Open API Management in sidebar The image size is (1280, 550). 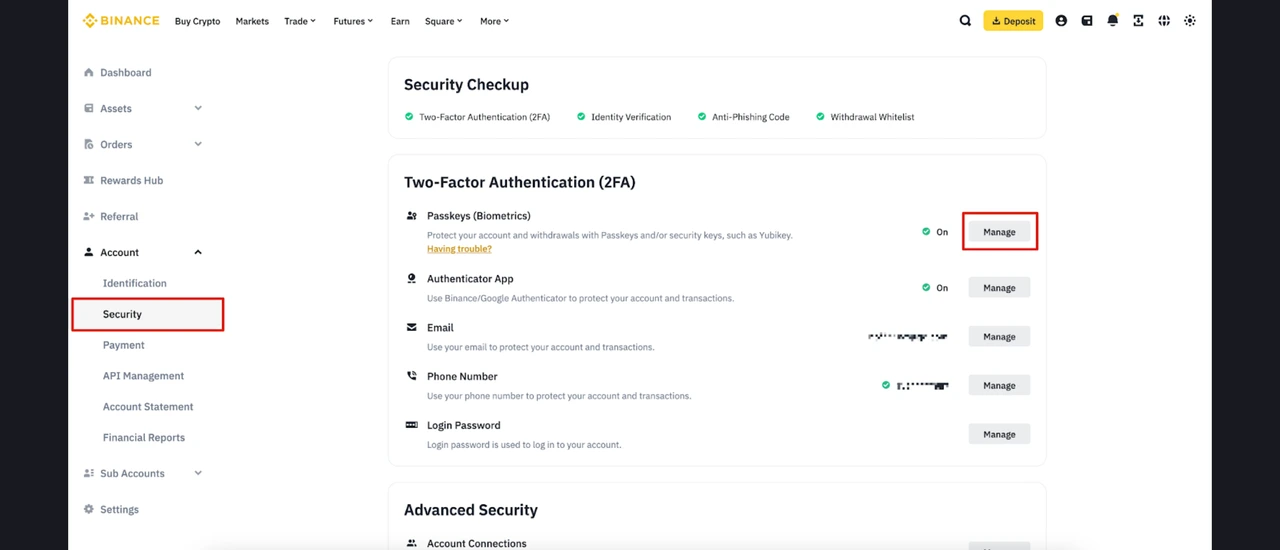point(144,376)
